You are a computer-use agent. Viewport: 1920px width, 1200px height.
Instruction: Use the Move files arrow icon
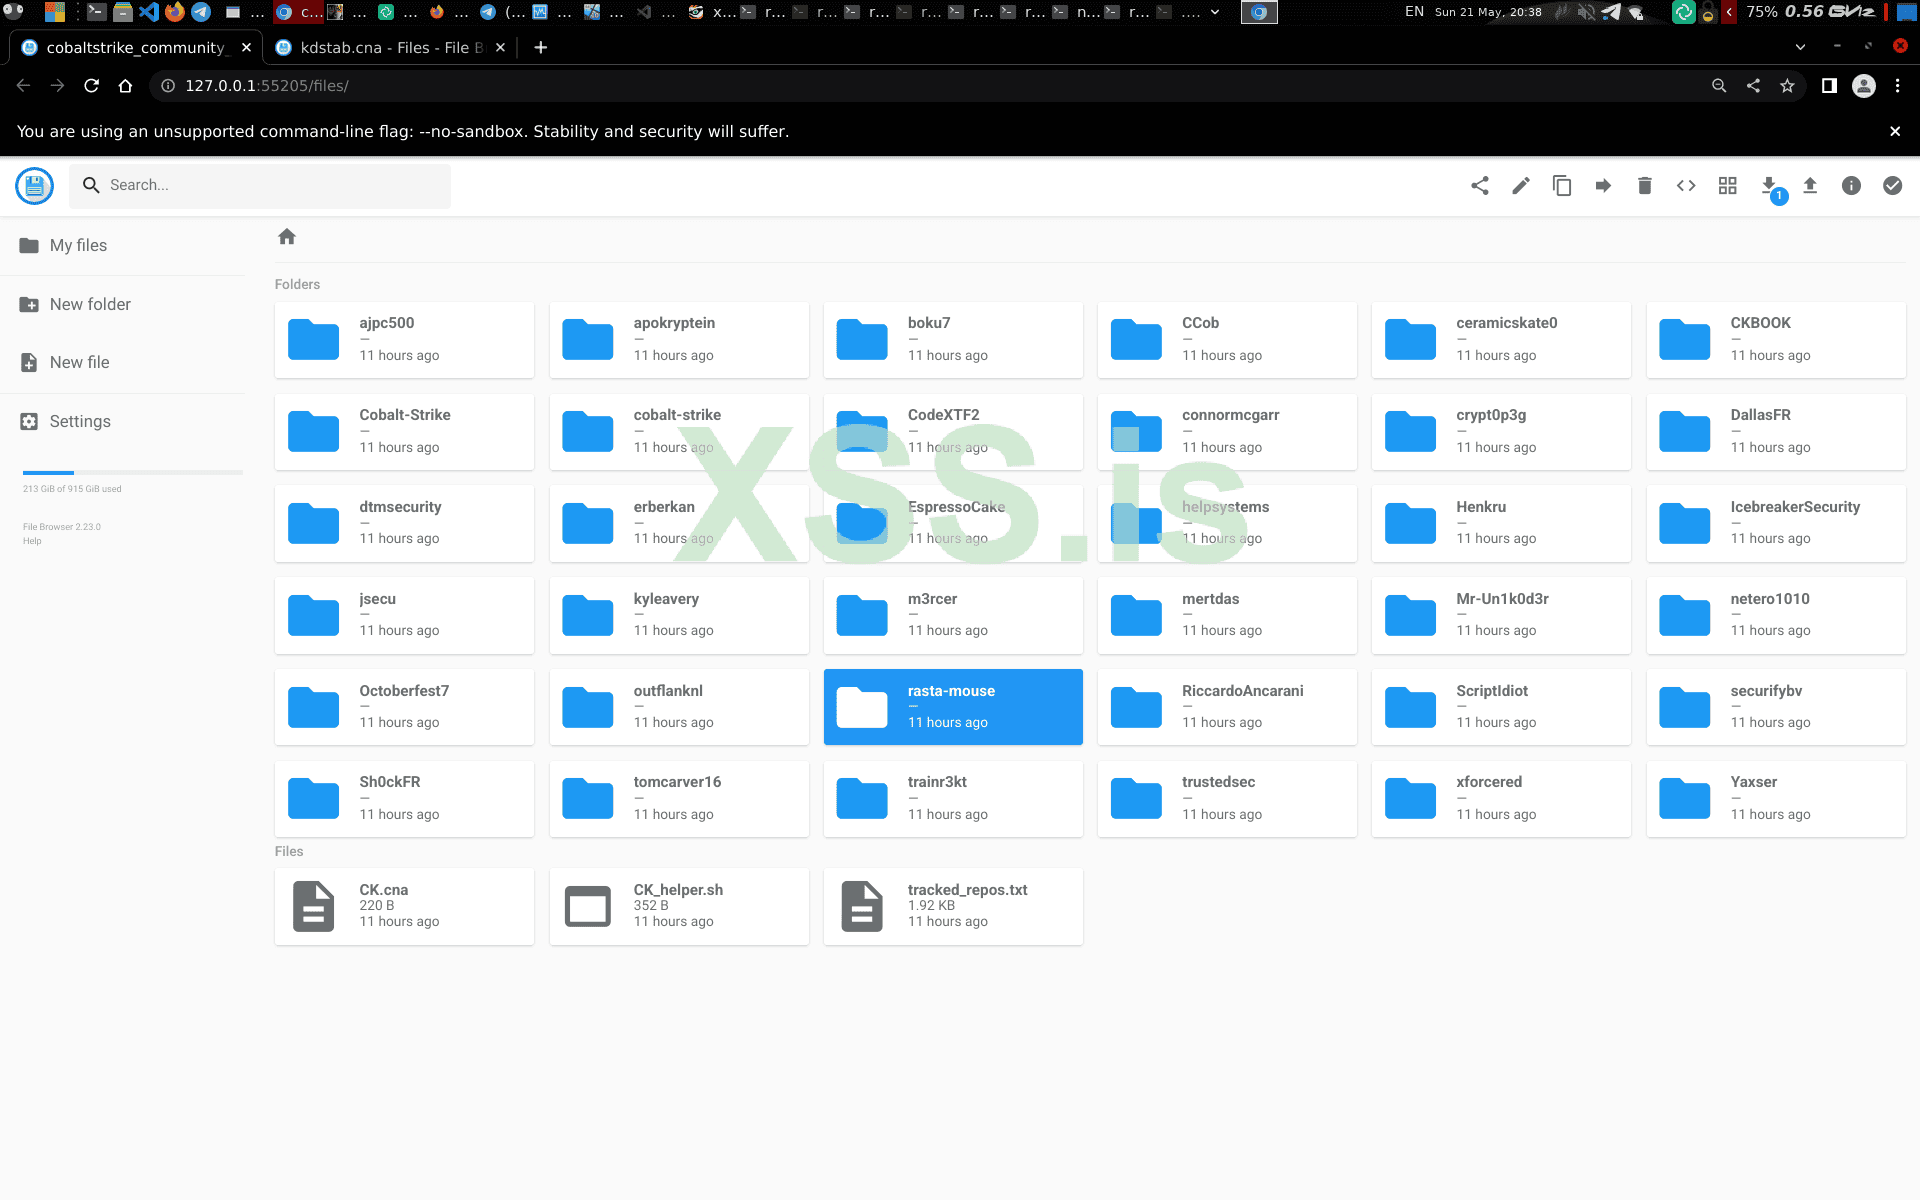(1603, 185)
